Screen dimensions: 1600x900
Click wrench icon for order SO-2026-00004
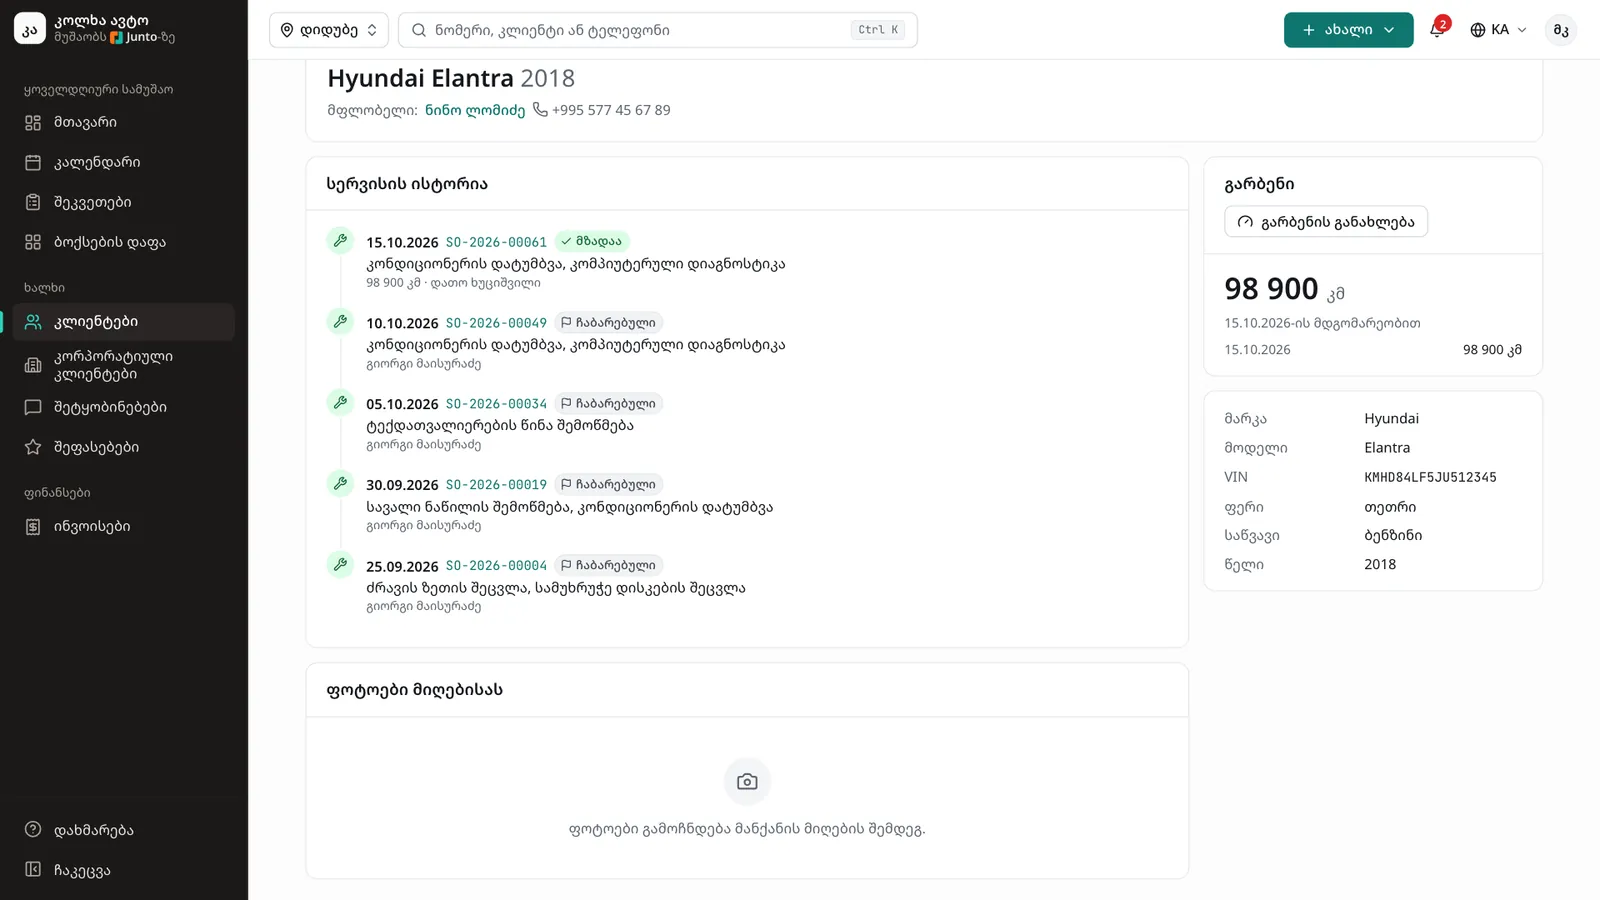340,565
